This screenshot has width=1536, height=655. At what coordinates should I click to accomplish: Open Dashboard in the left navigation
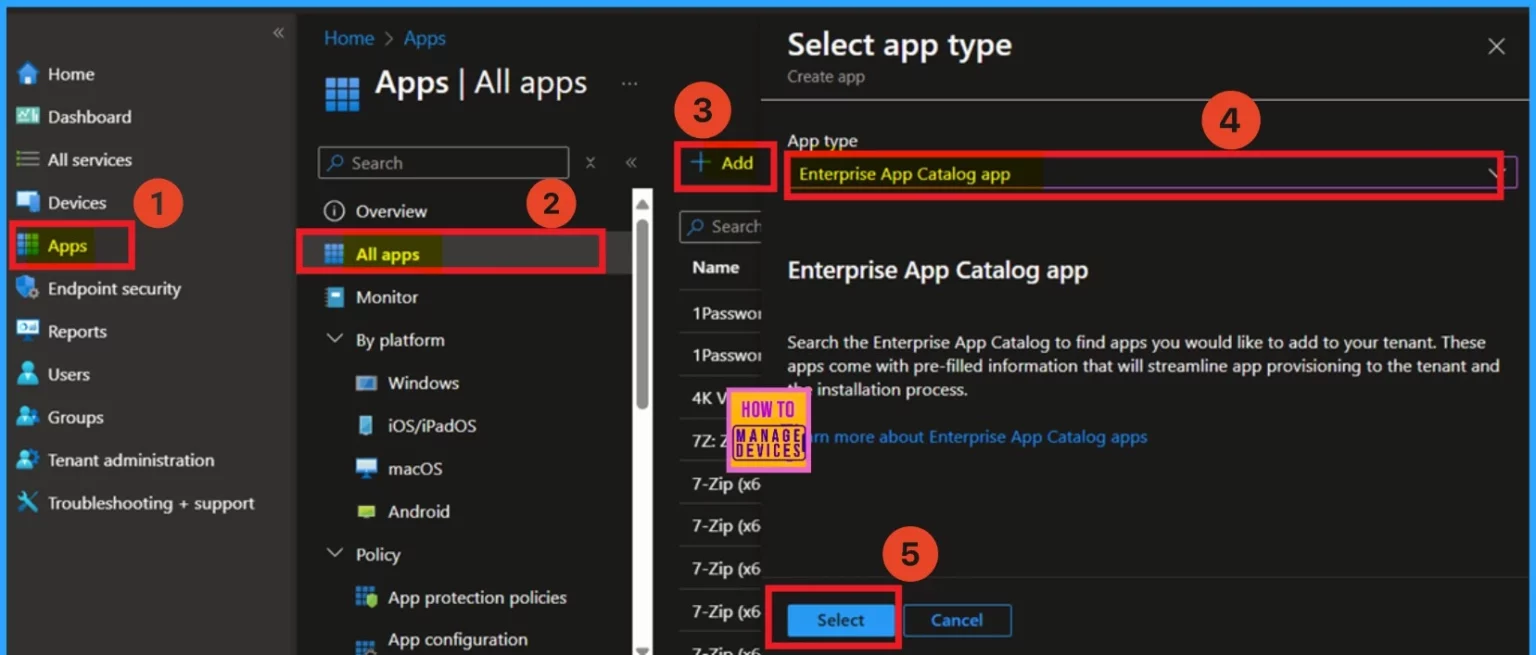(89, 117)
